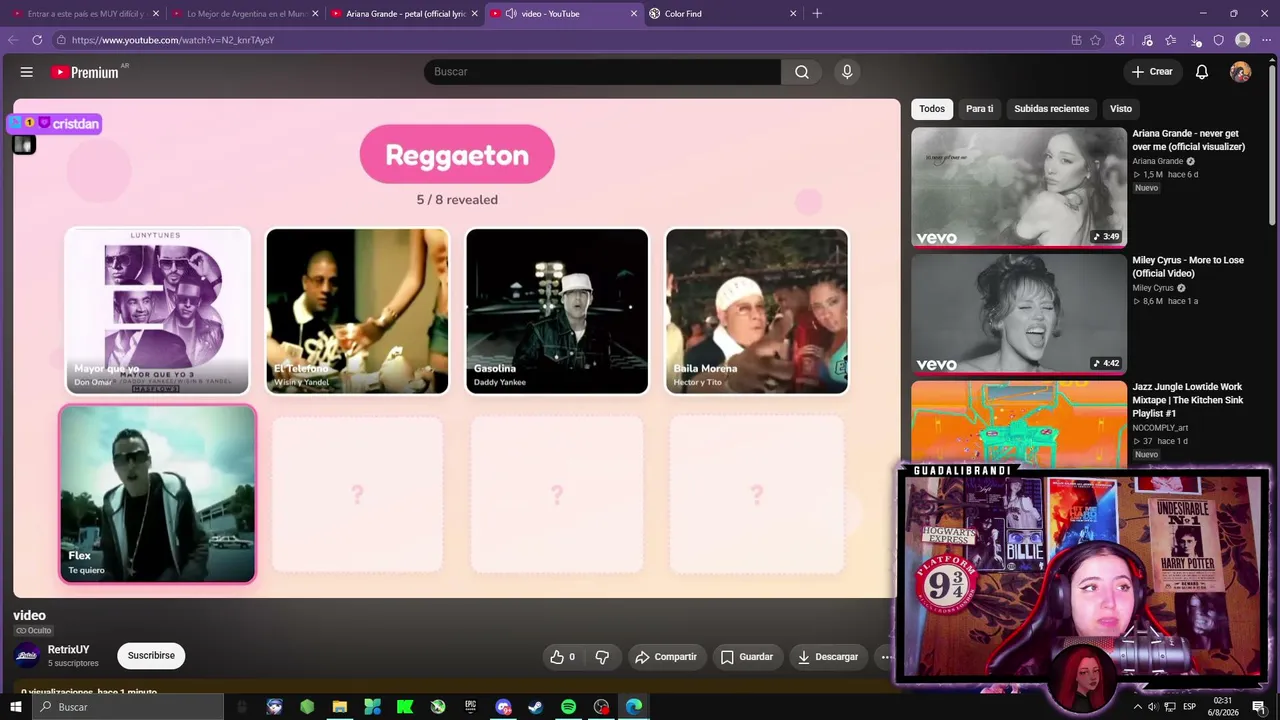The height and width of the screenshot is (720, 1280).
Task: Open a new browser tab
Action: pyautogui.click(x=817, y=14)
